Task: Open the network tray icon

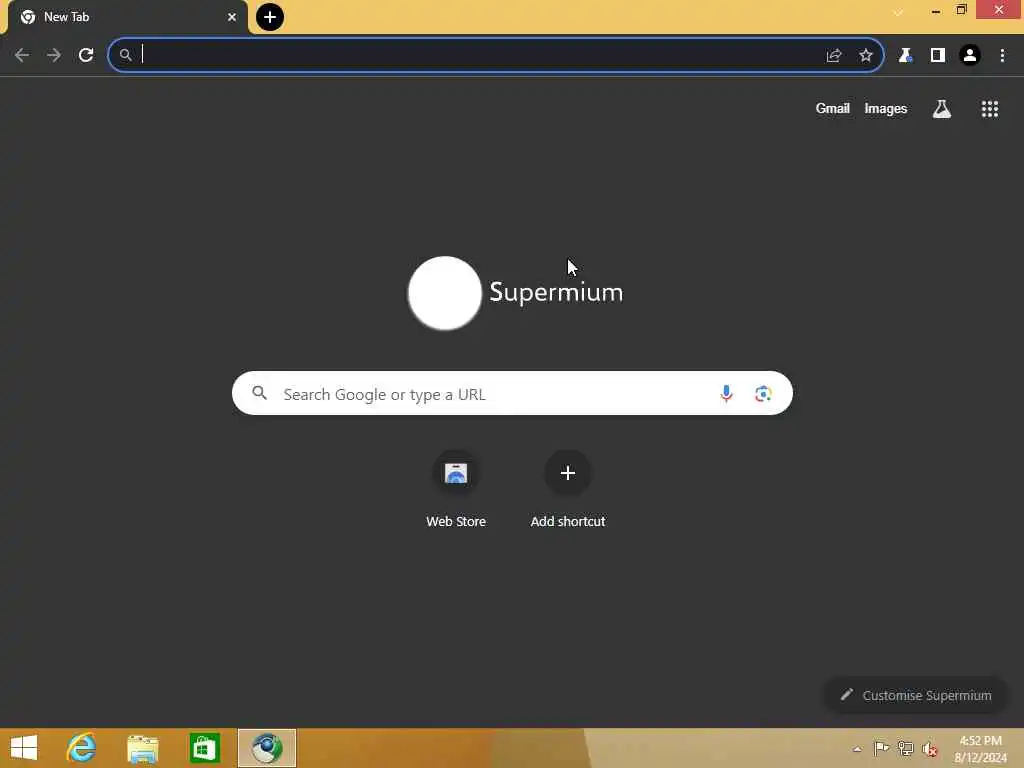Action: point(905,748)
